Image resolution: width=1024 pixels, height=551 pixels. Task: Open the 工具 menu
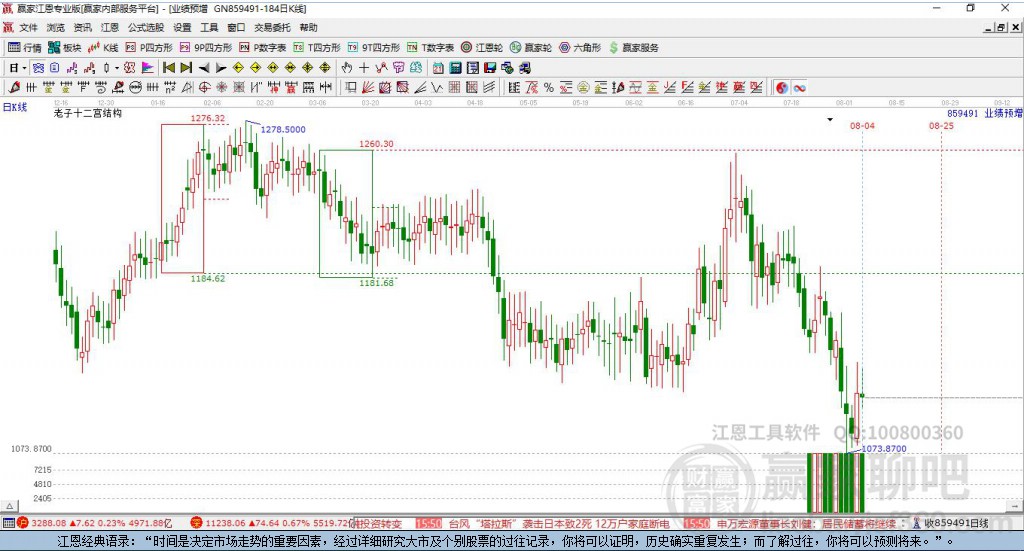click(x=209, y=27)
